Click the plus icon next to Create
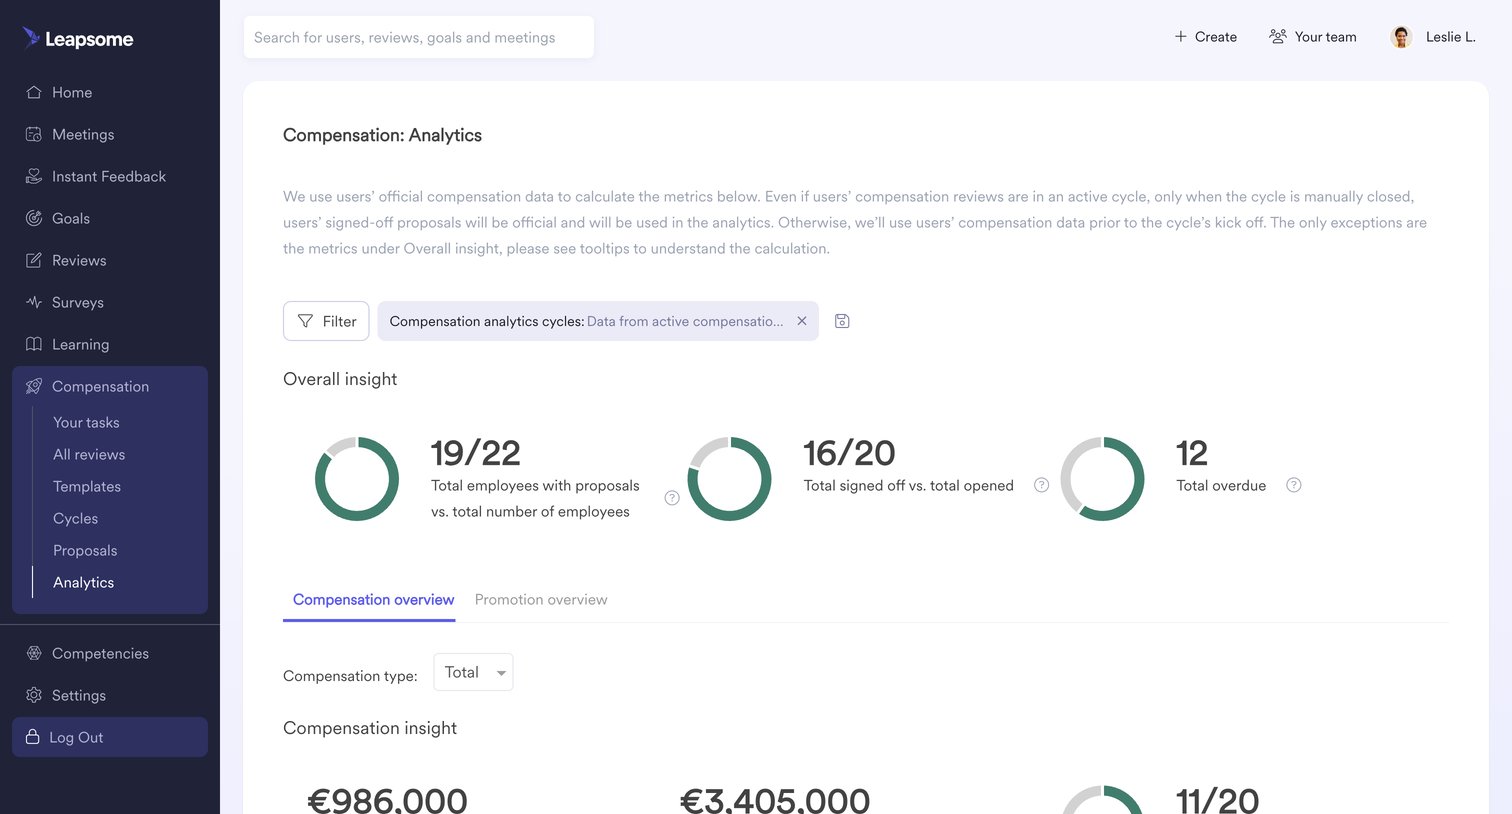Image resolution: width=1512 pixels, height=814 pixels. click(1181, 37)
